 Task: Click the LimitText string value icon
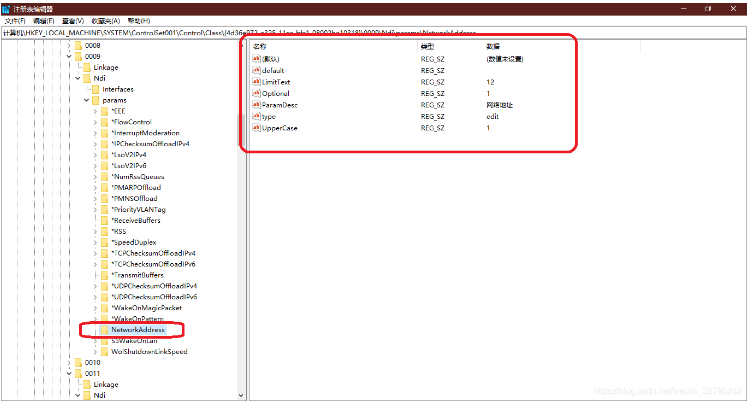point(256,82)
